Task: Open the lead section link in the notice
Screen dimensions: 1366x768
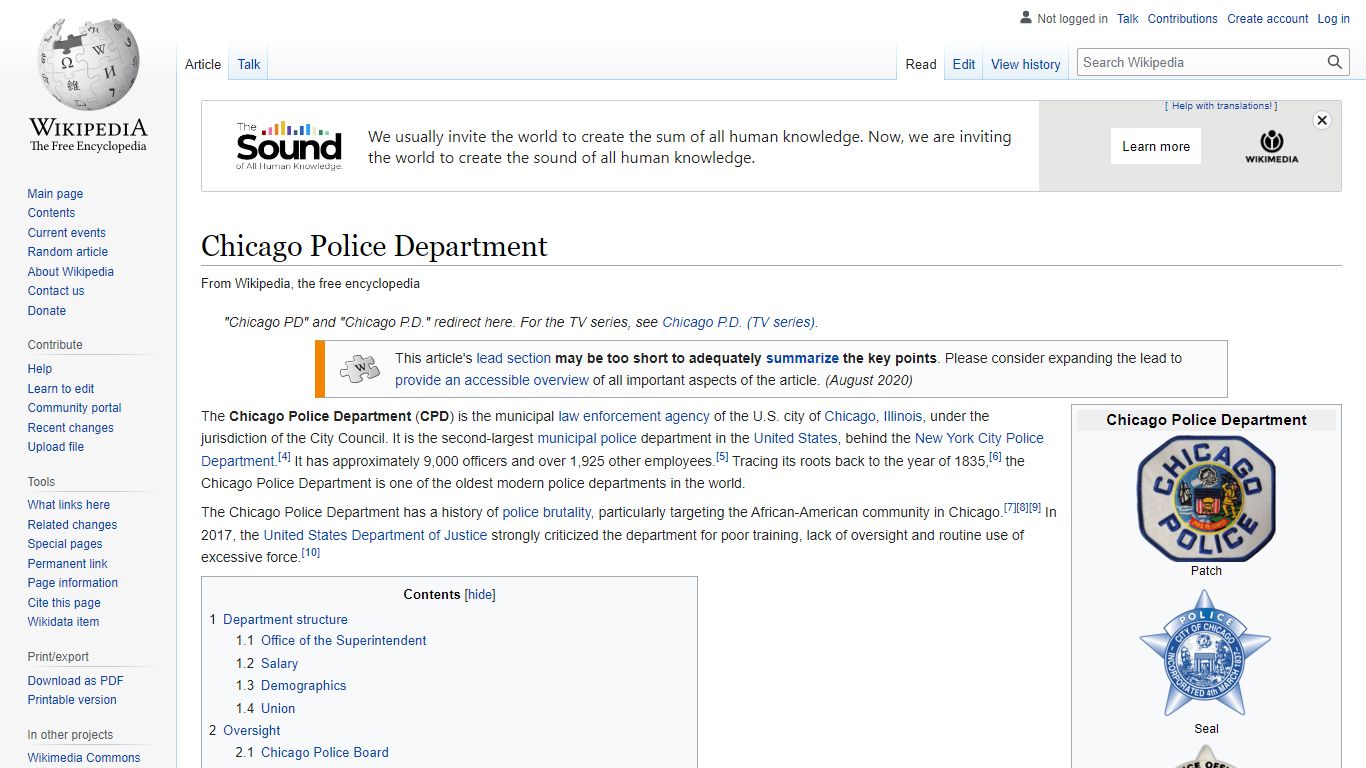Action: pyautogui.click(x=514, y=358)
